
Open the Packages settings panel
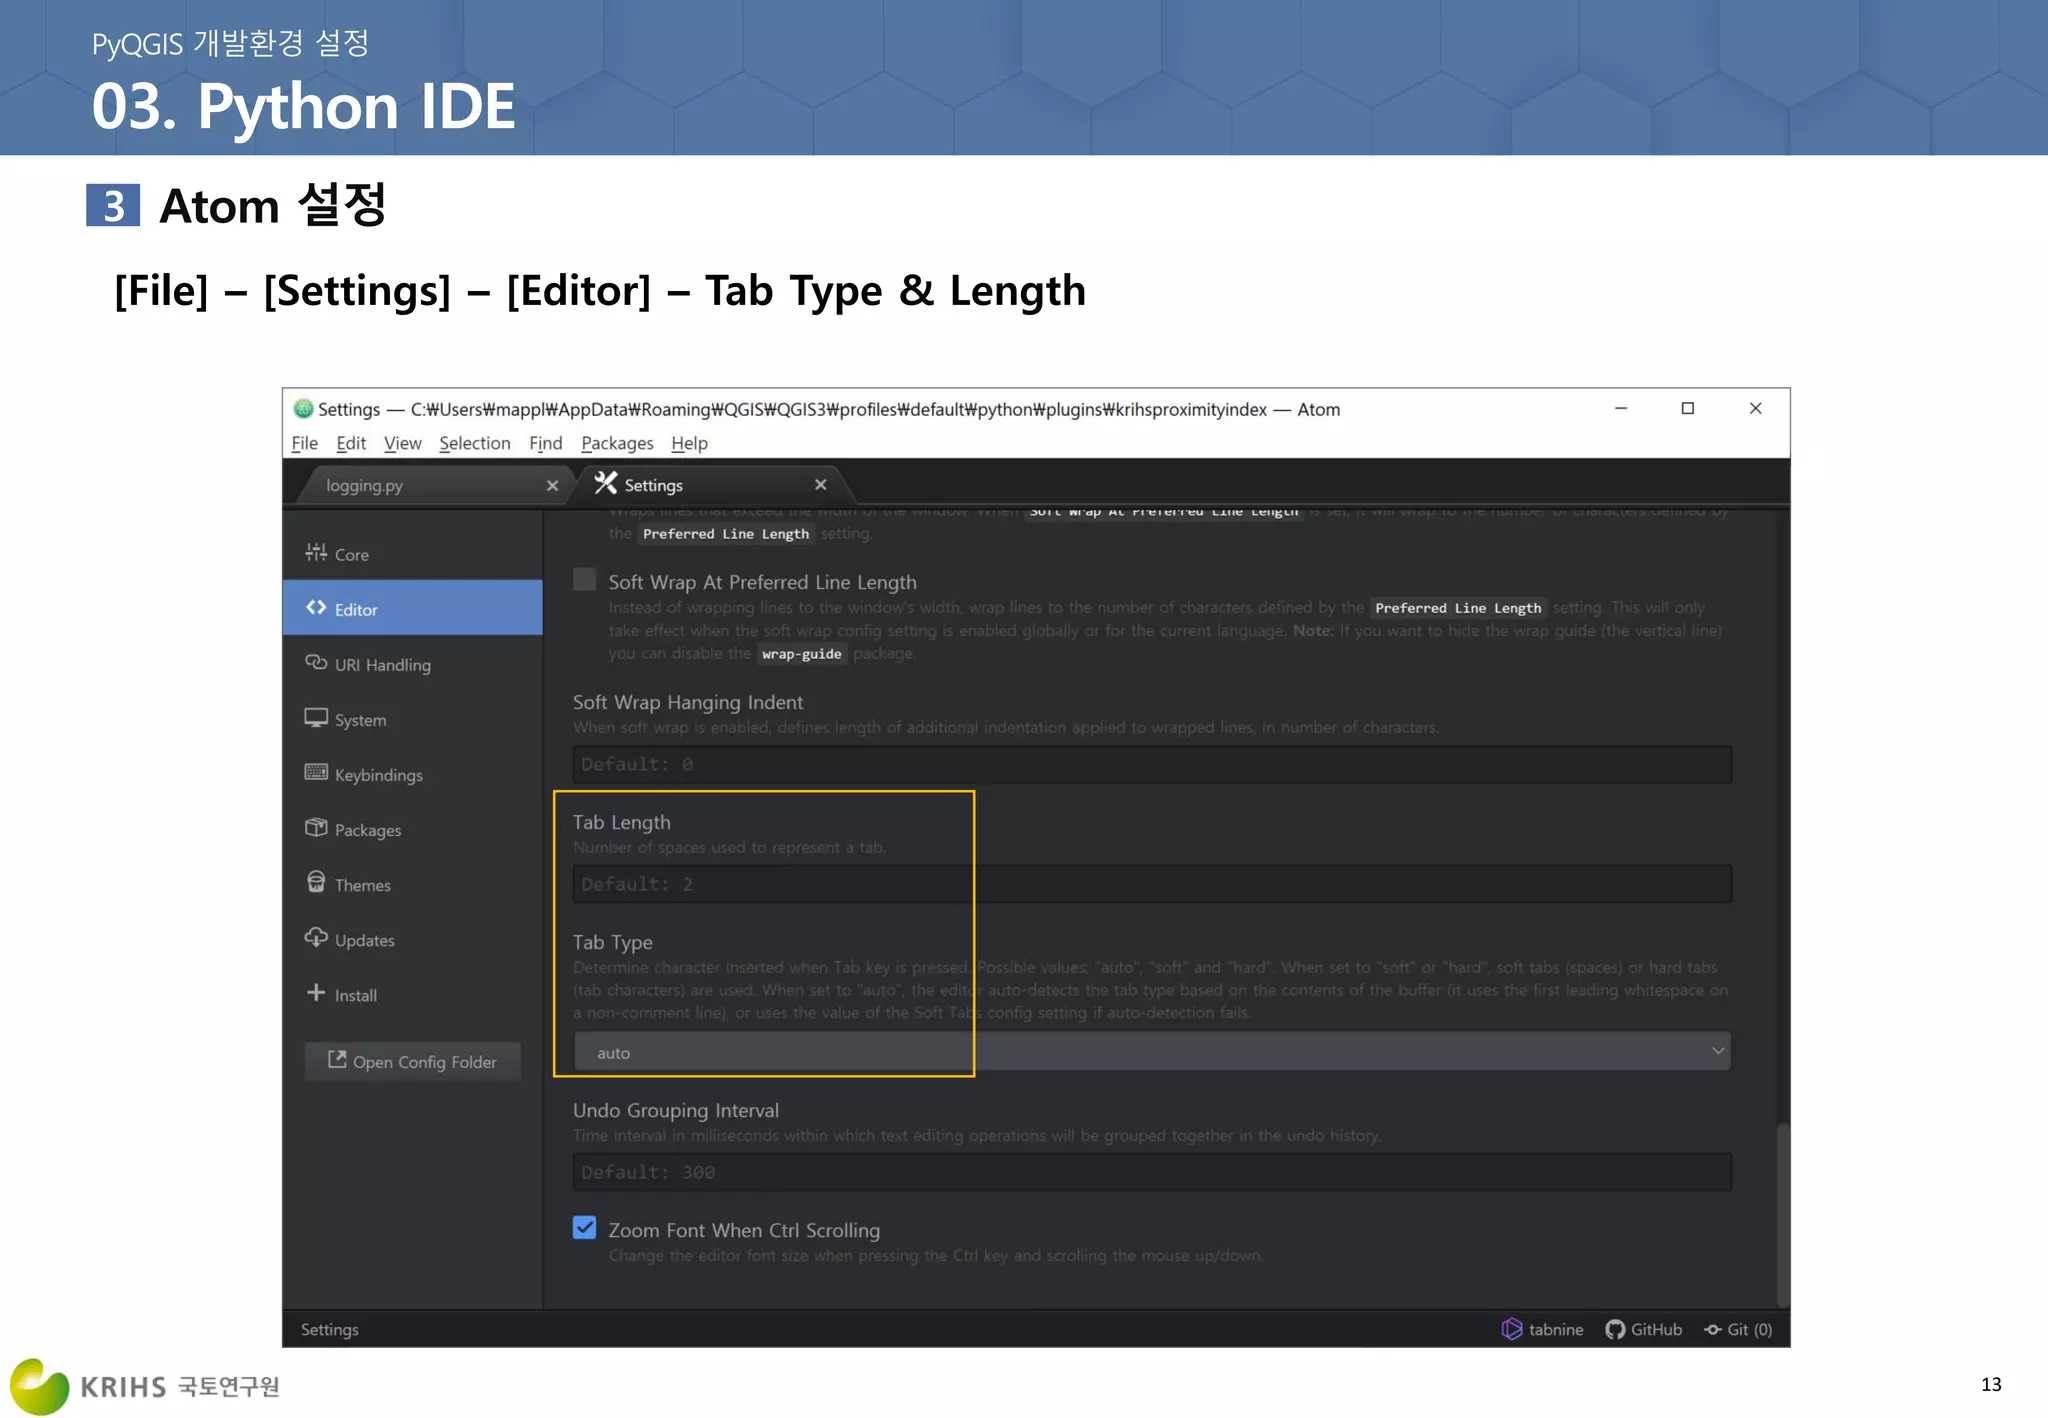(367, 830)
